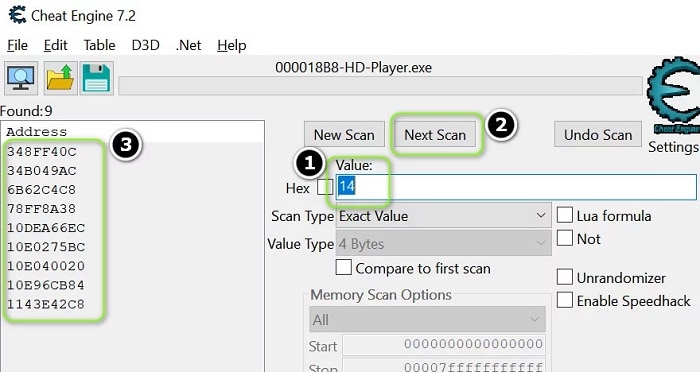Click the process name 000018B8-HD-Player.exe
Viewport: 700px width, 372px height.
pyautogui.click(x=354, y=67)
